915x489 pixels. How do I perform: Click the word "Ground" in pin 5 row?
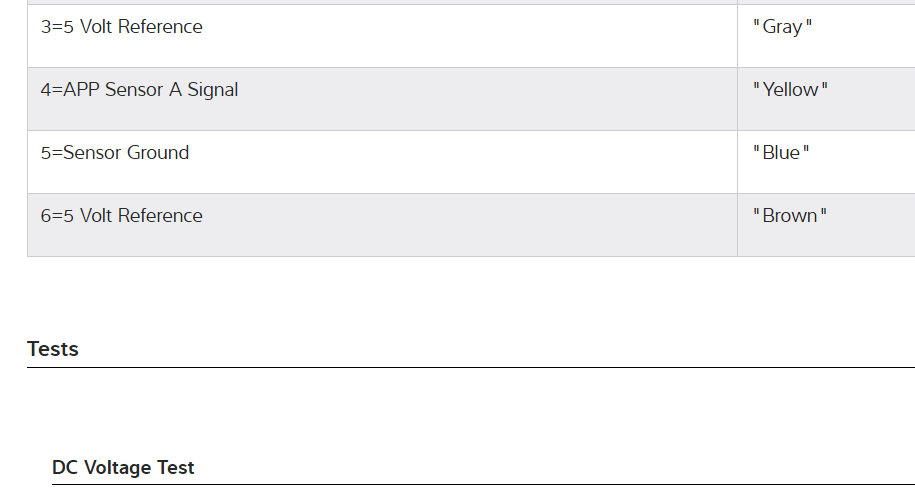(158, 153)
